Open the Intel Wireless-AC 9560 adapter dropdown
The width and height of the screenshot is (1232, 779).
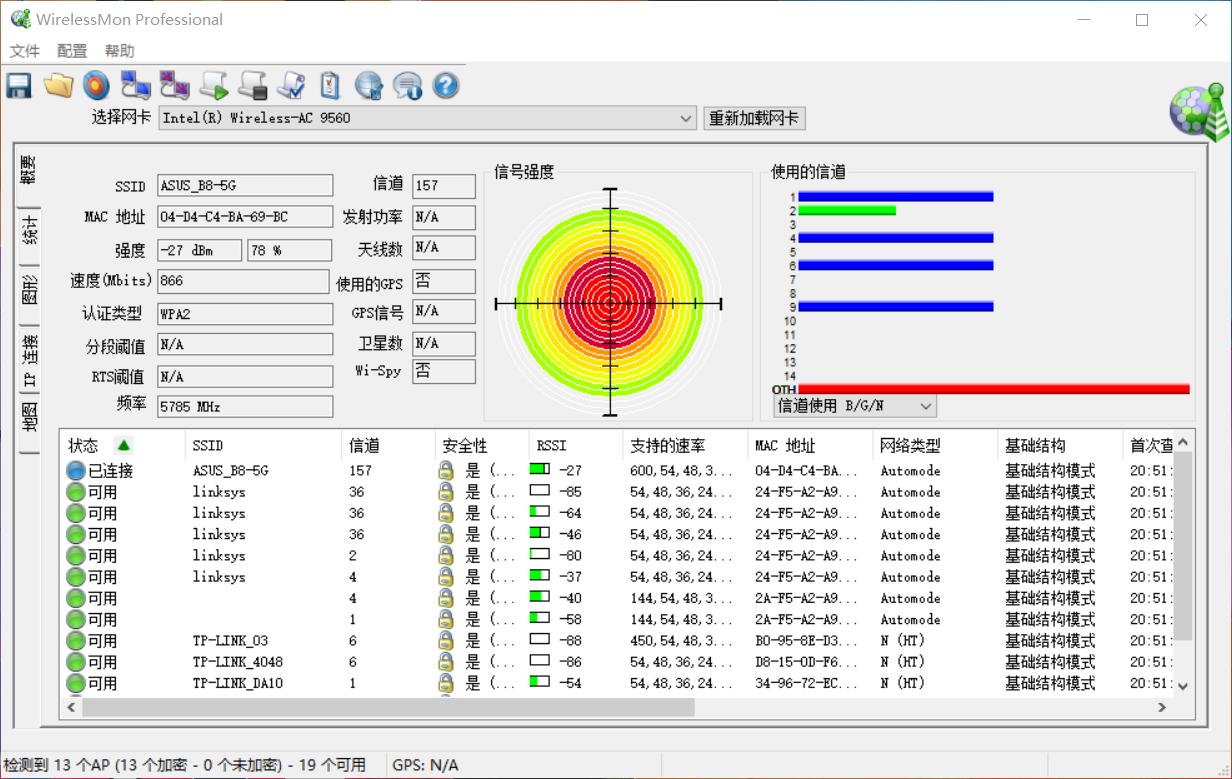click(x=686, y=118)
